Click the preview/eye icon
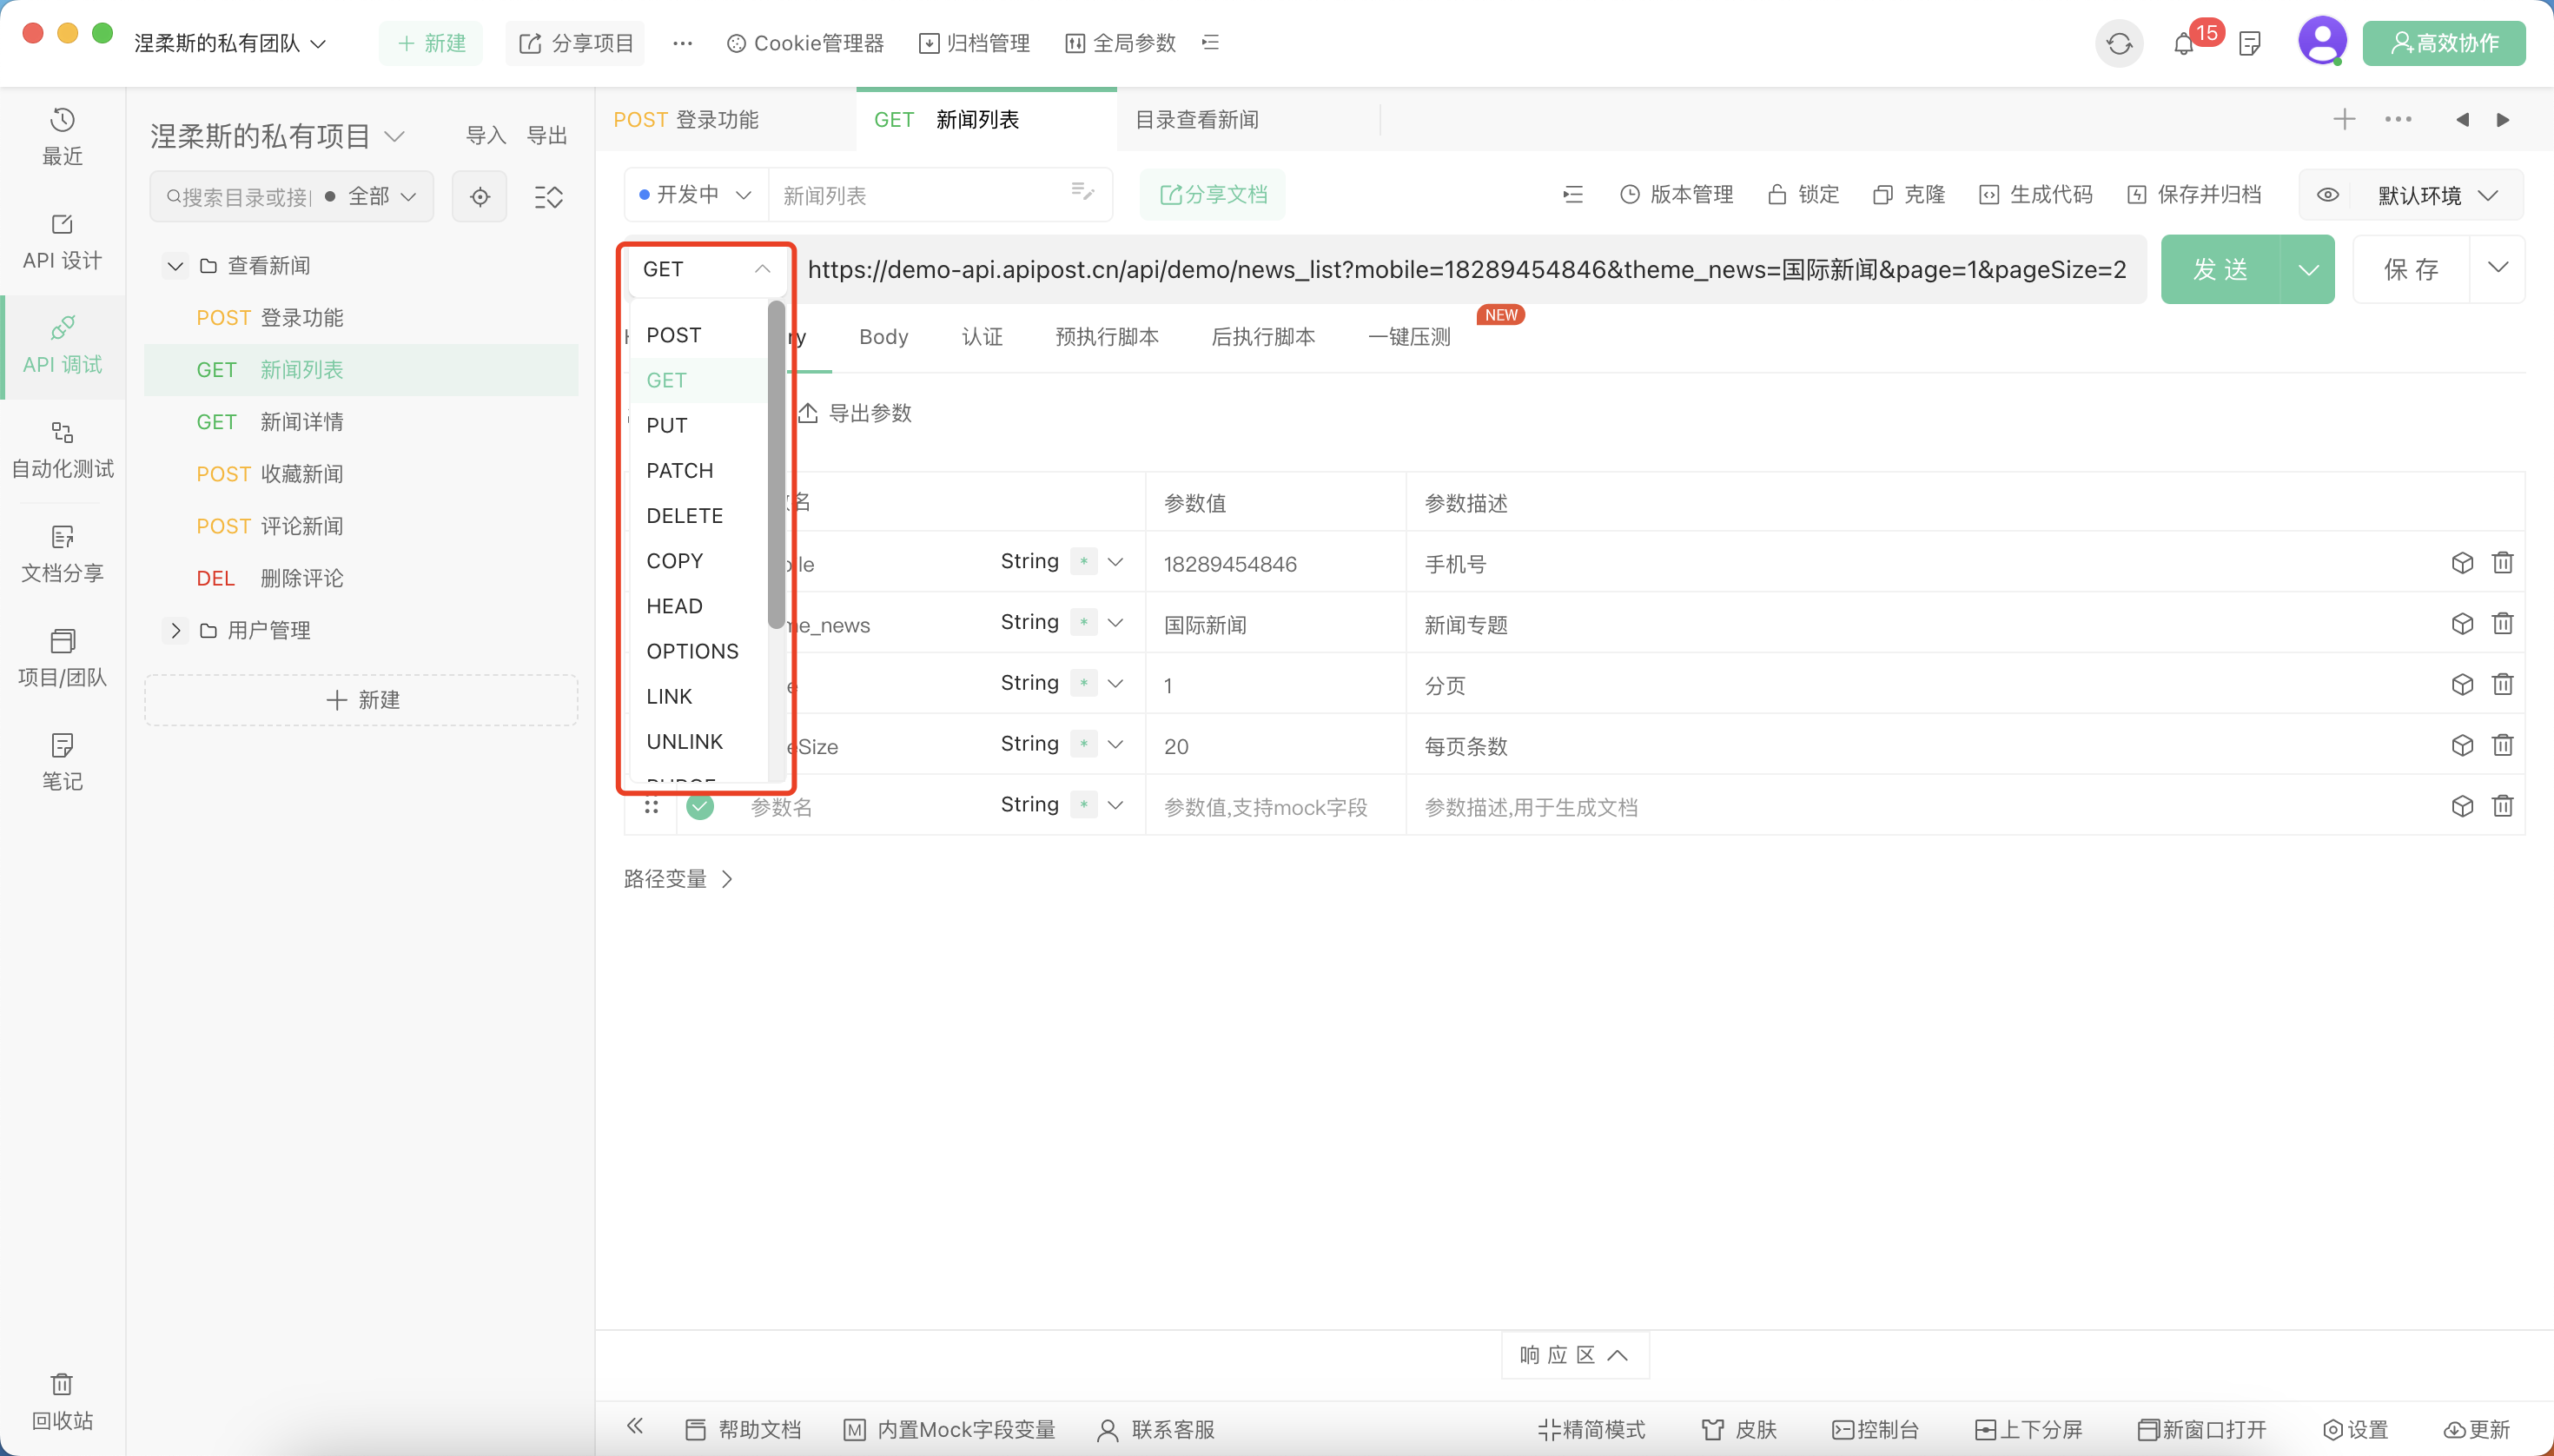 (2330, 195)
